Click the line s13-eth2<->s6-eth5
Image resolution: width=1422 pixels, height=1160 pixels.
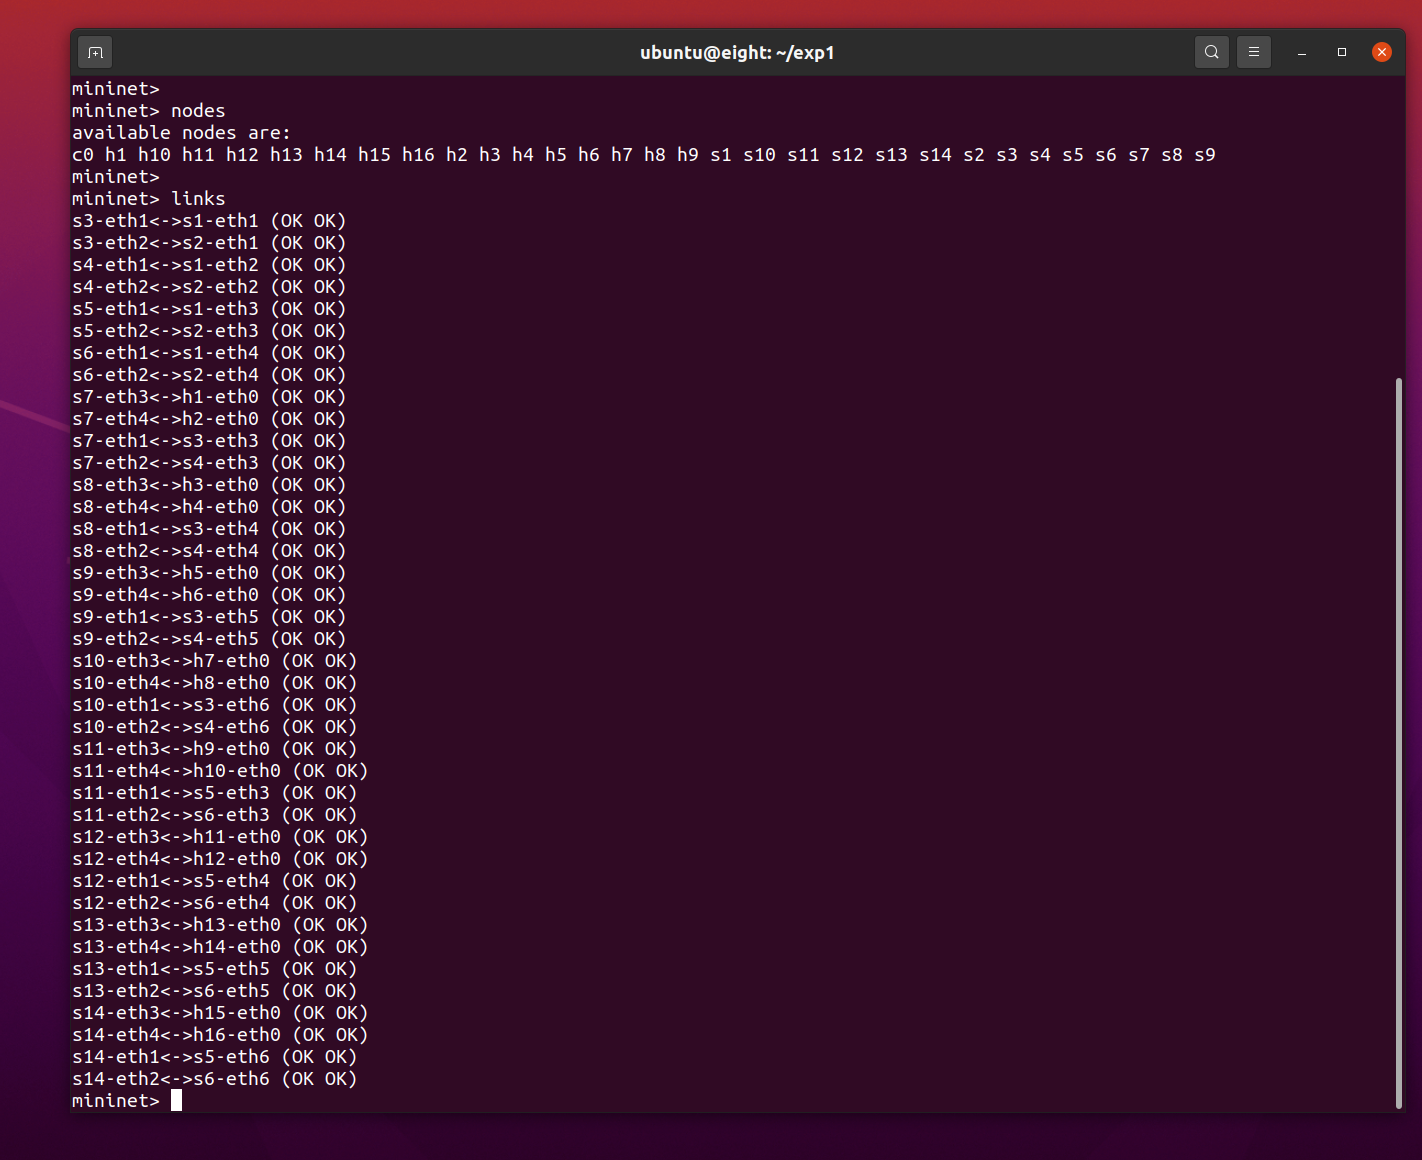[215, 991]
